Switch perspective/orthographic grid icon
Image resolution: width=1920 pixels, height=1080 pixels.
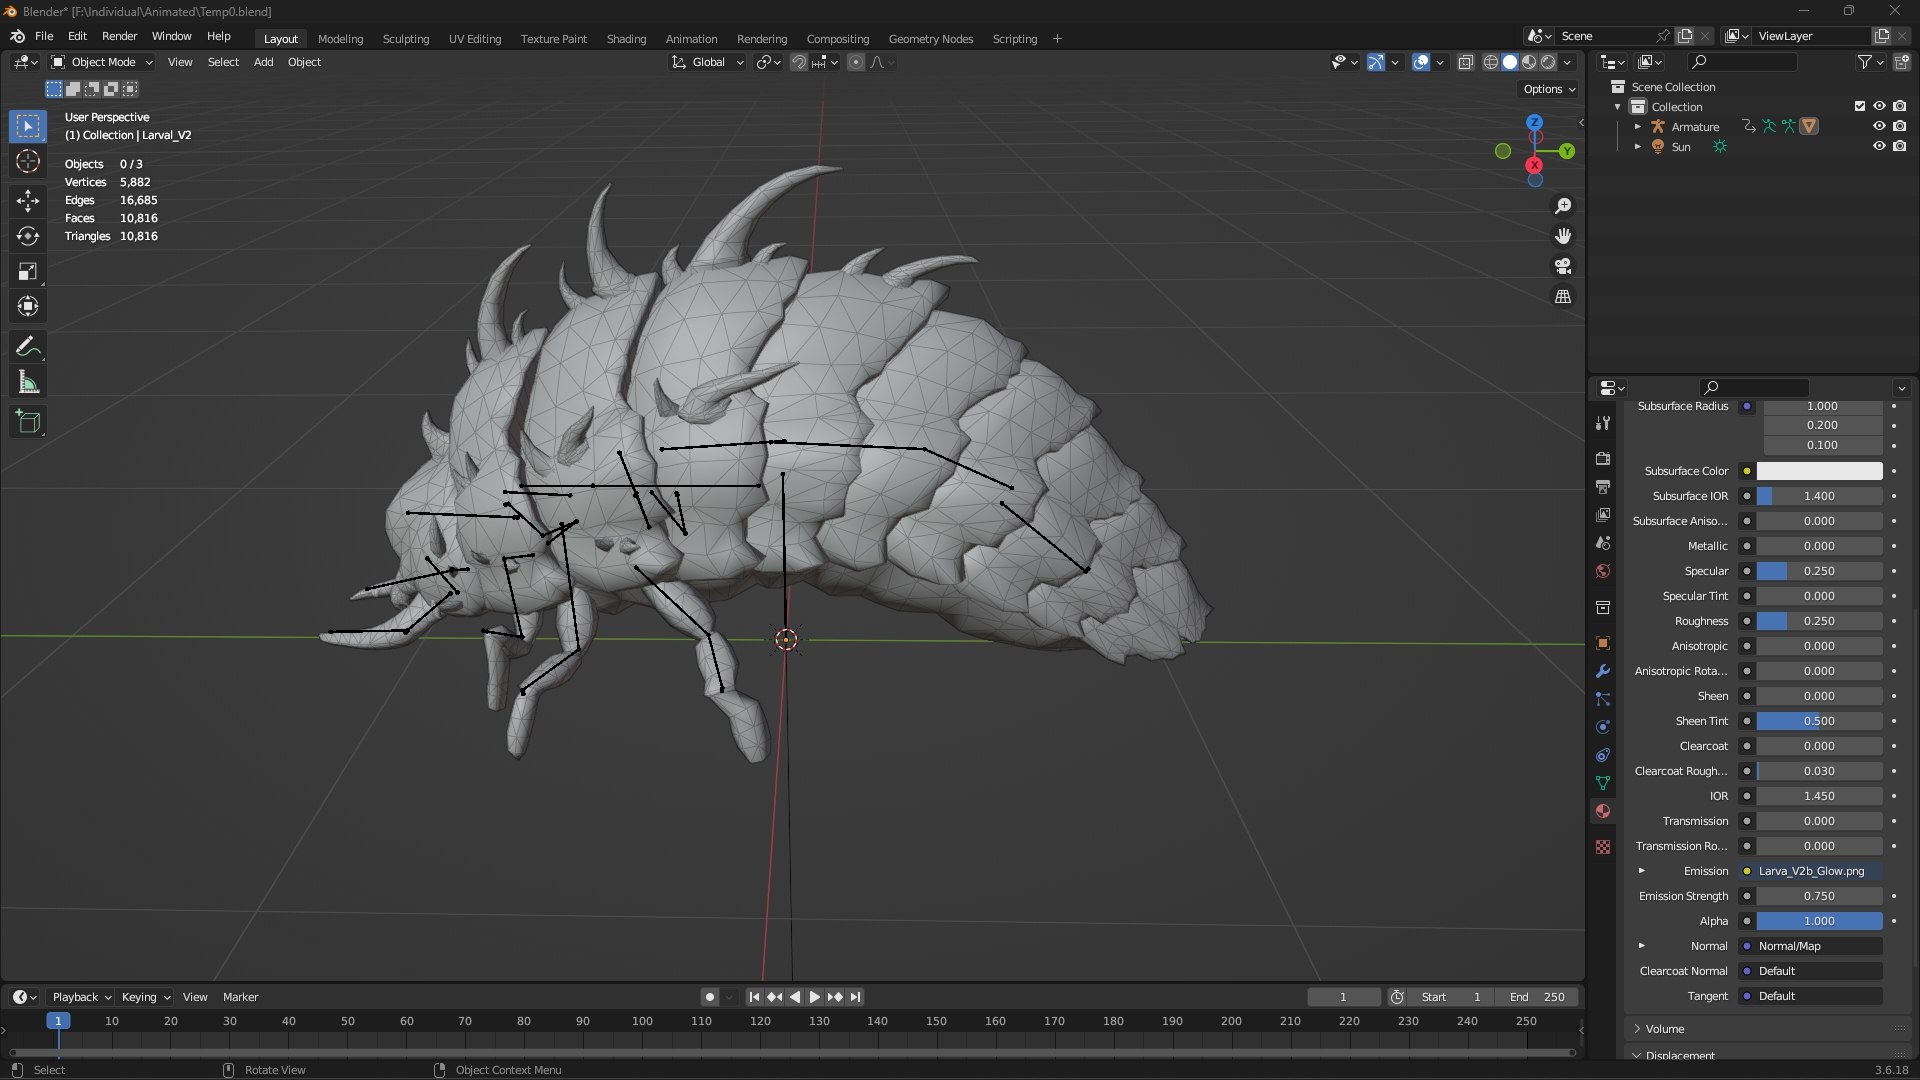coord(1563,297)
